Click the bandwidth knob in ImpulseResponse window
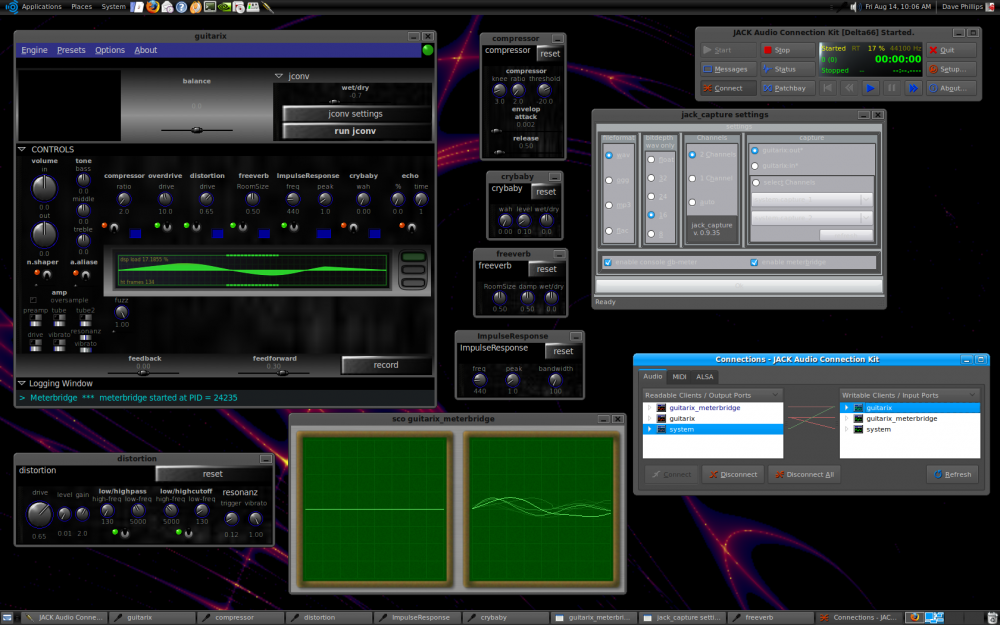The image size is (1000, 625). coord(555,380)
